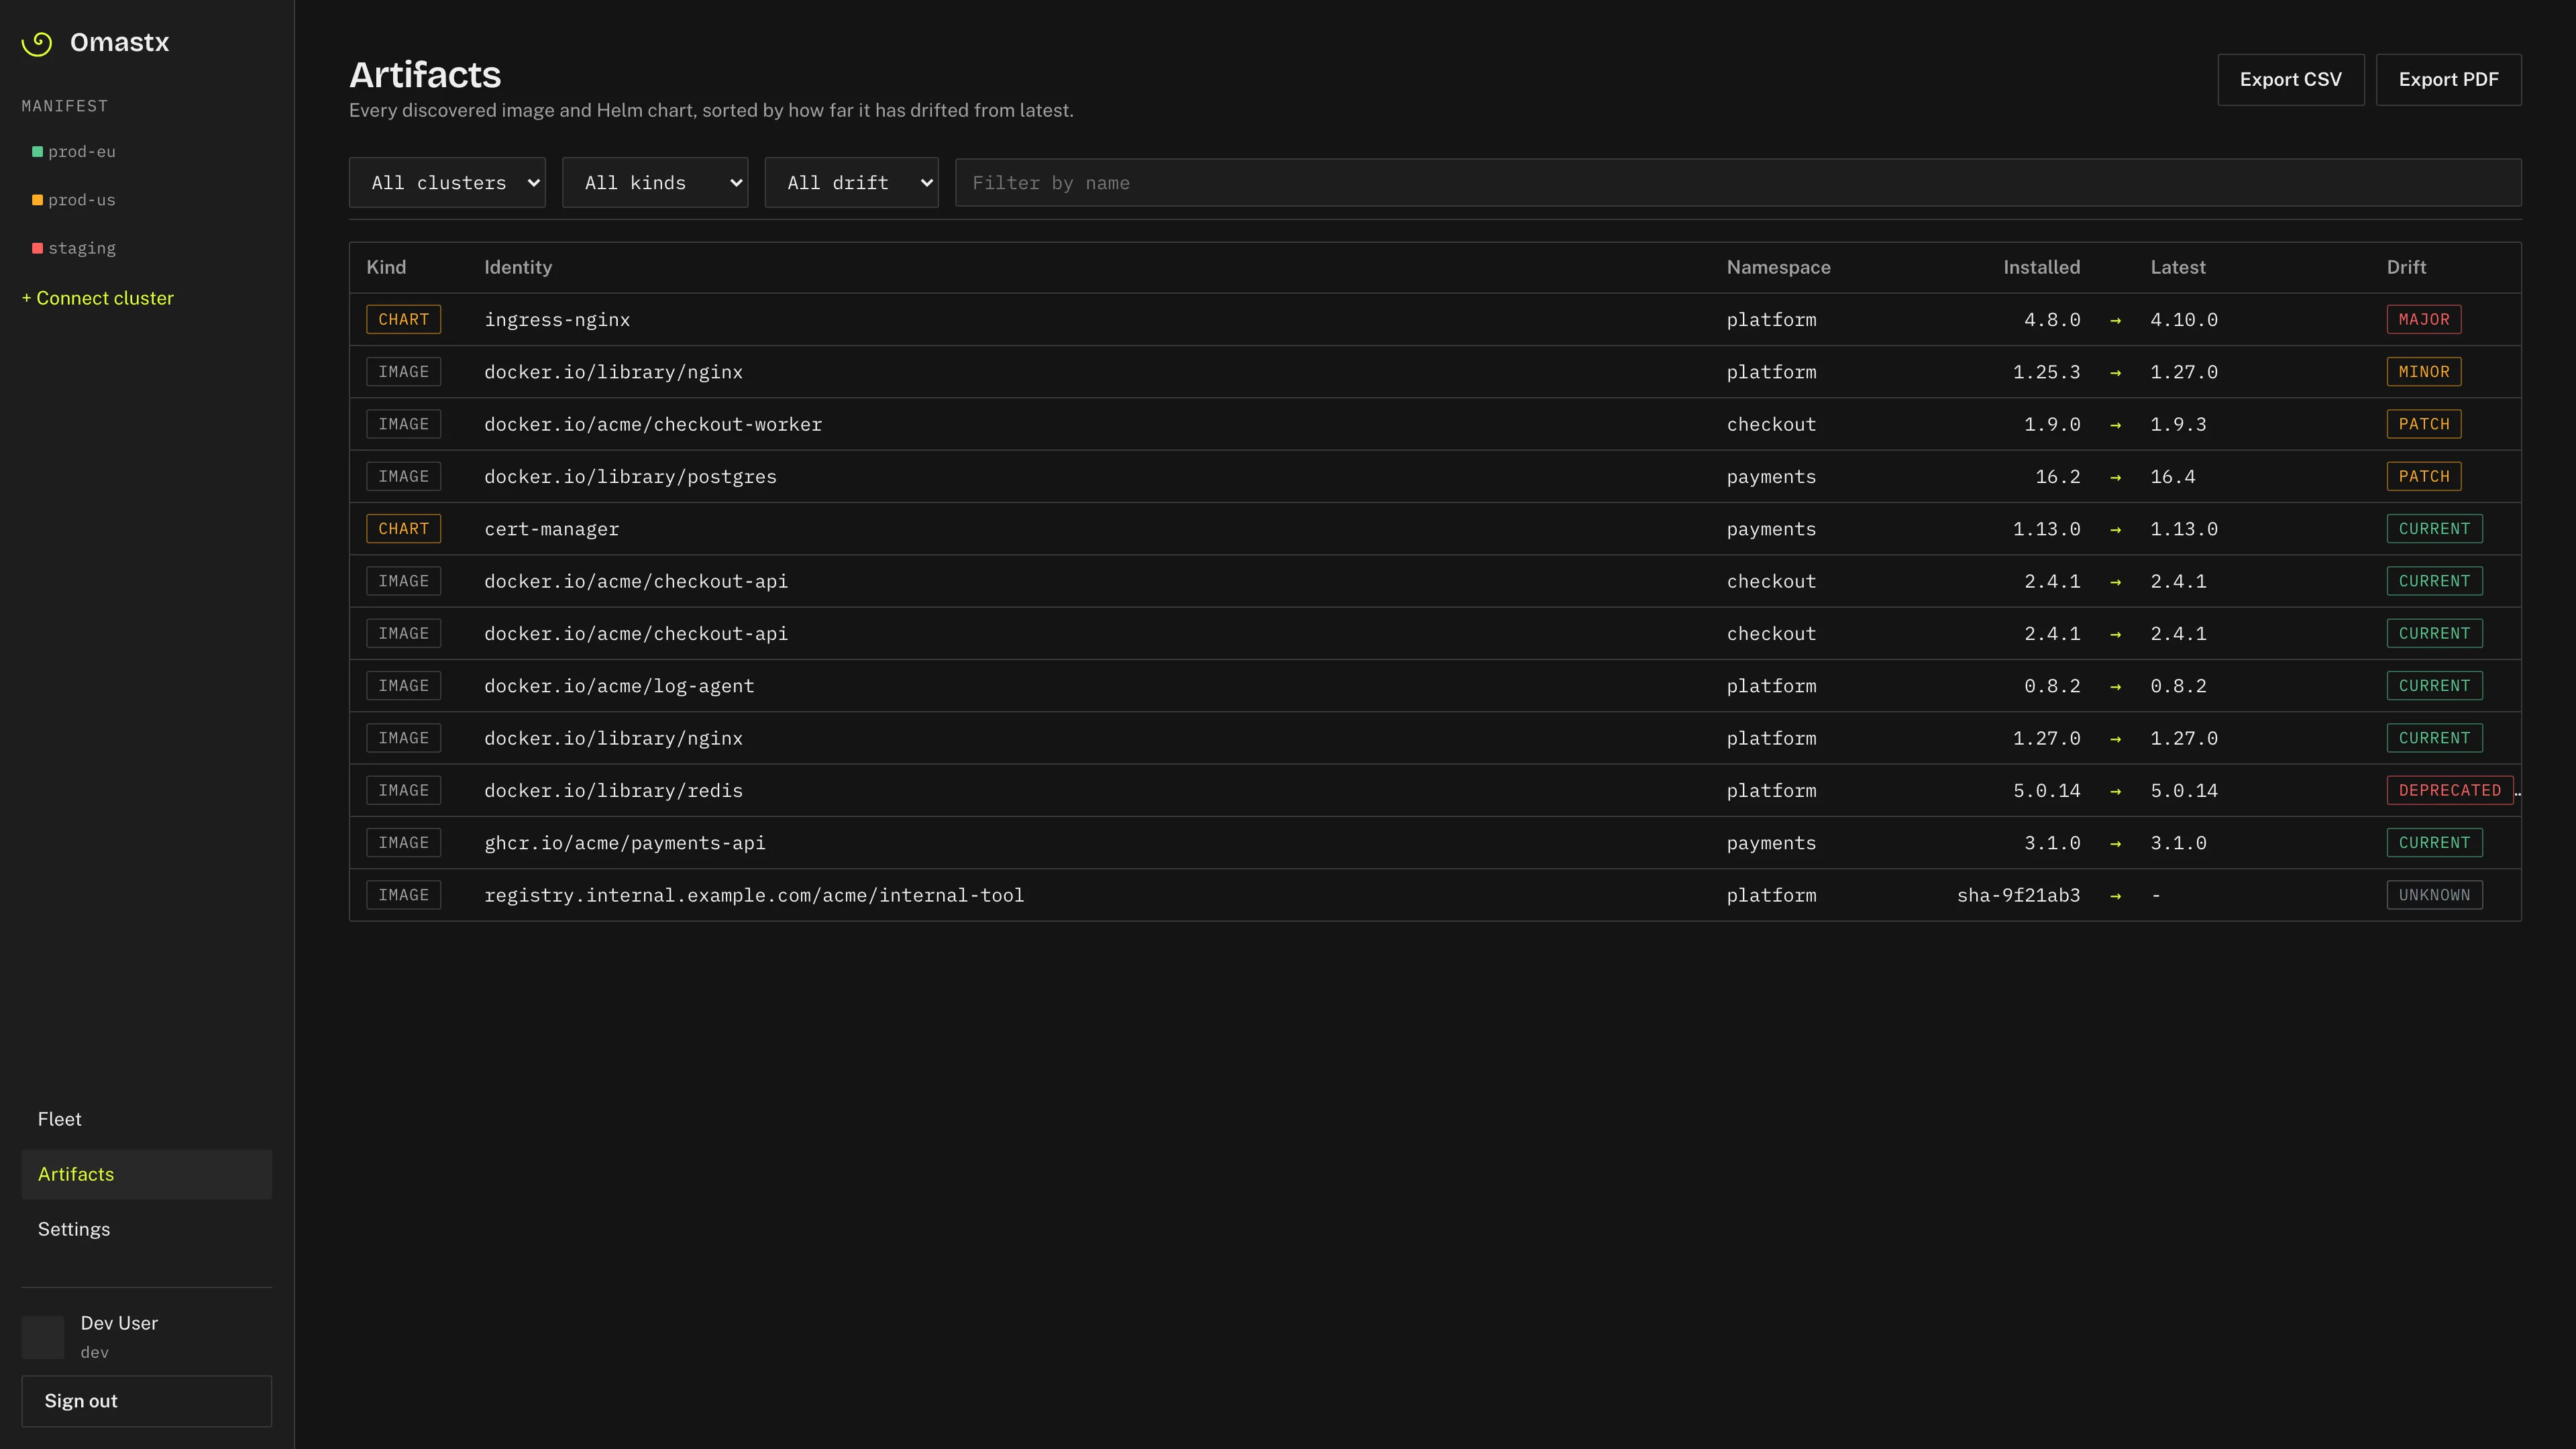Click the Drift column header
Viewport: 2576px width, 1449px height.
pos(2406,267)
